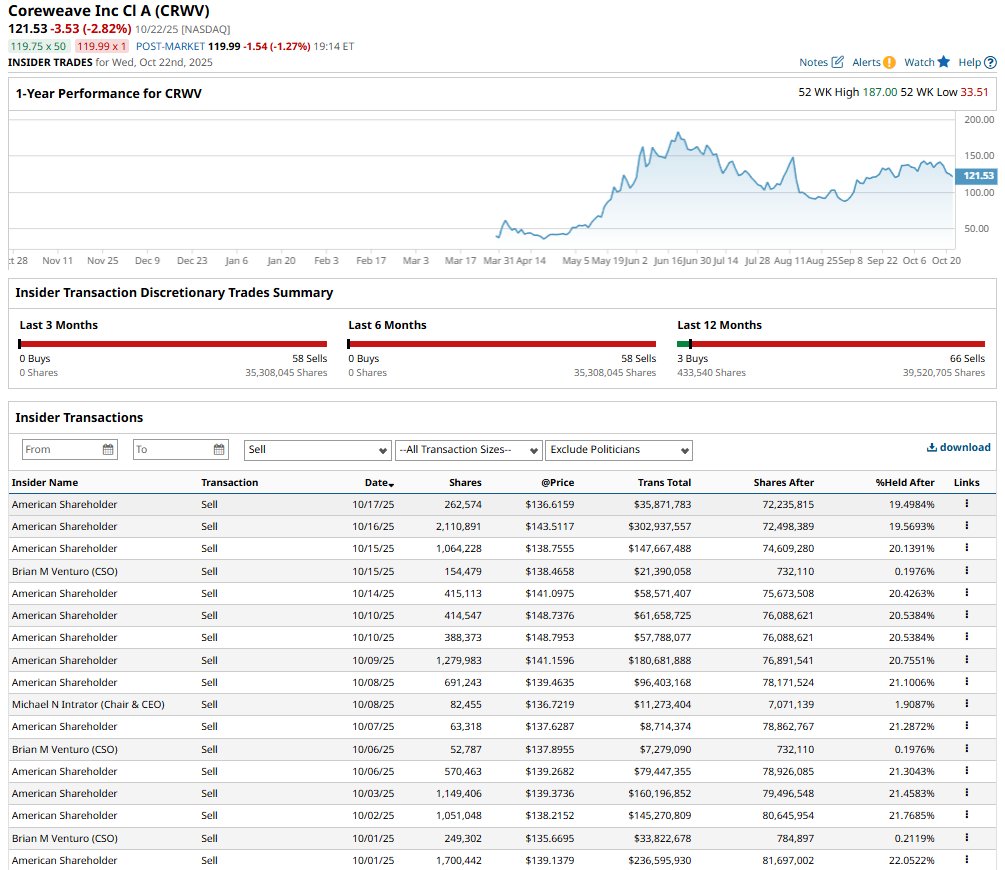Screen dimensions: 1005x870
Task: Click the Watch star icon
Action: click(943, 62)
